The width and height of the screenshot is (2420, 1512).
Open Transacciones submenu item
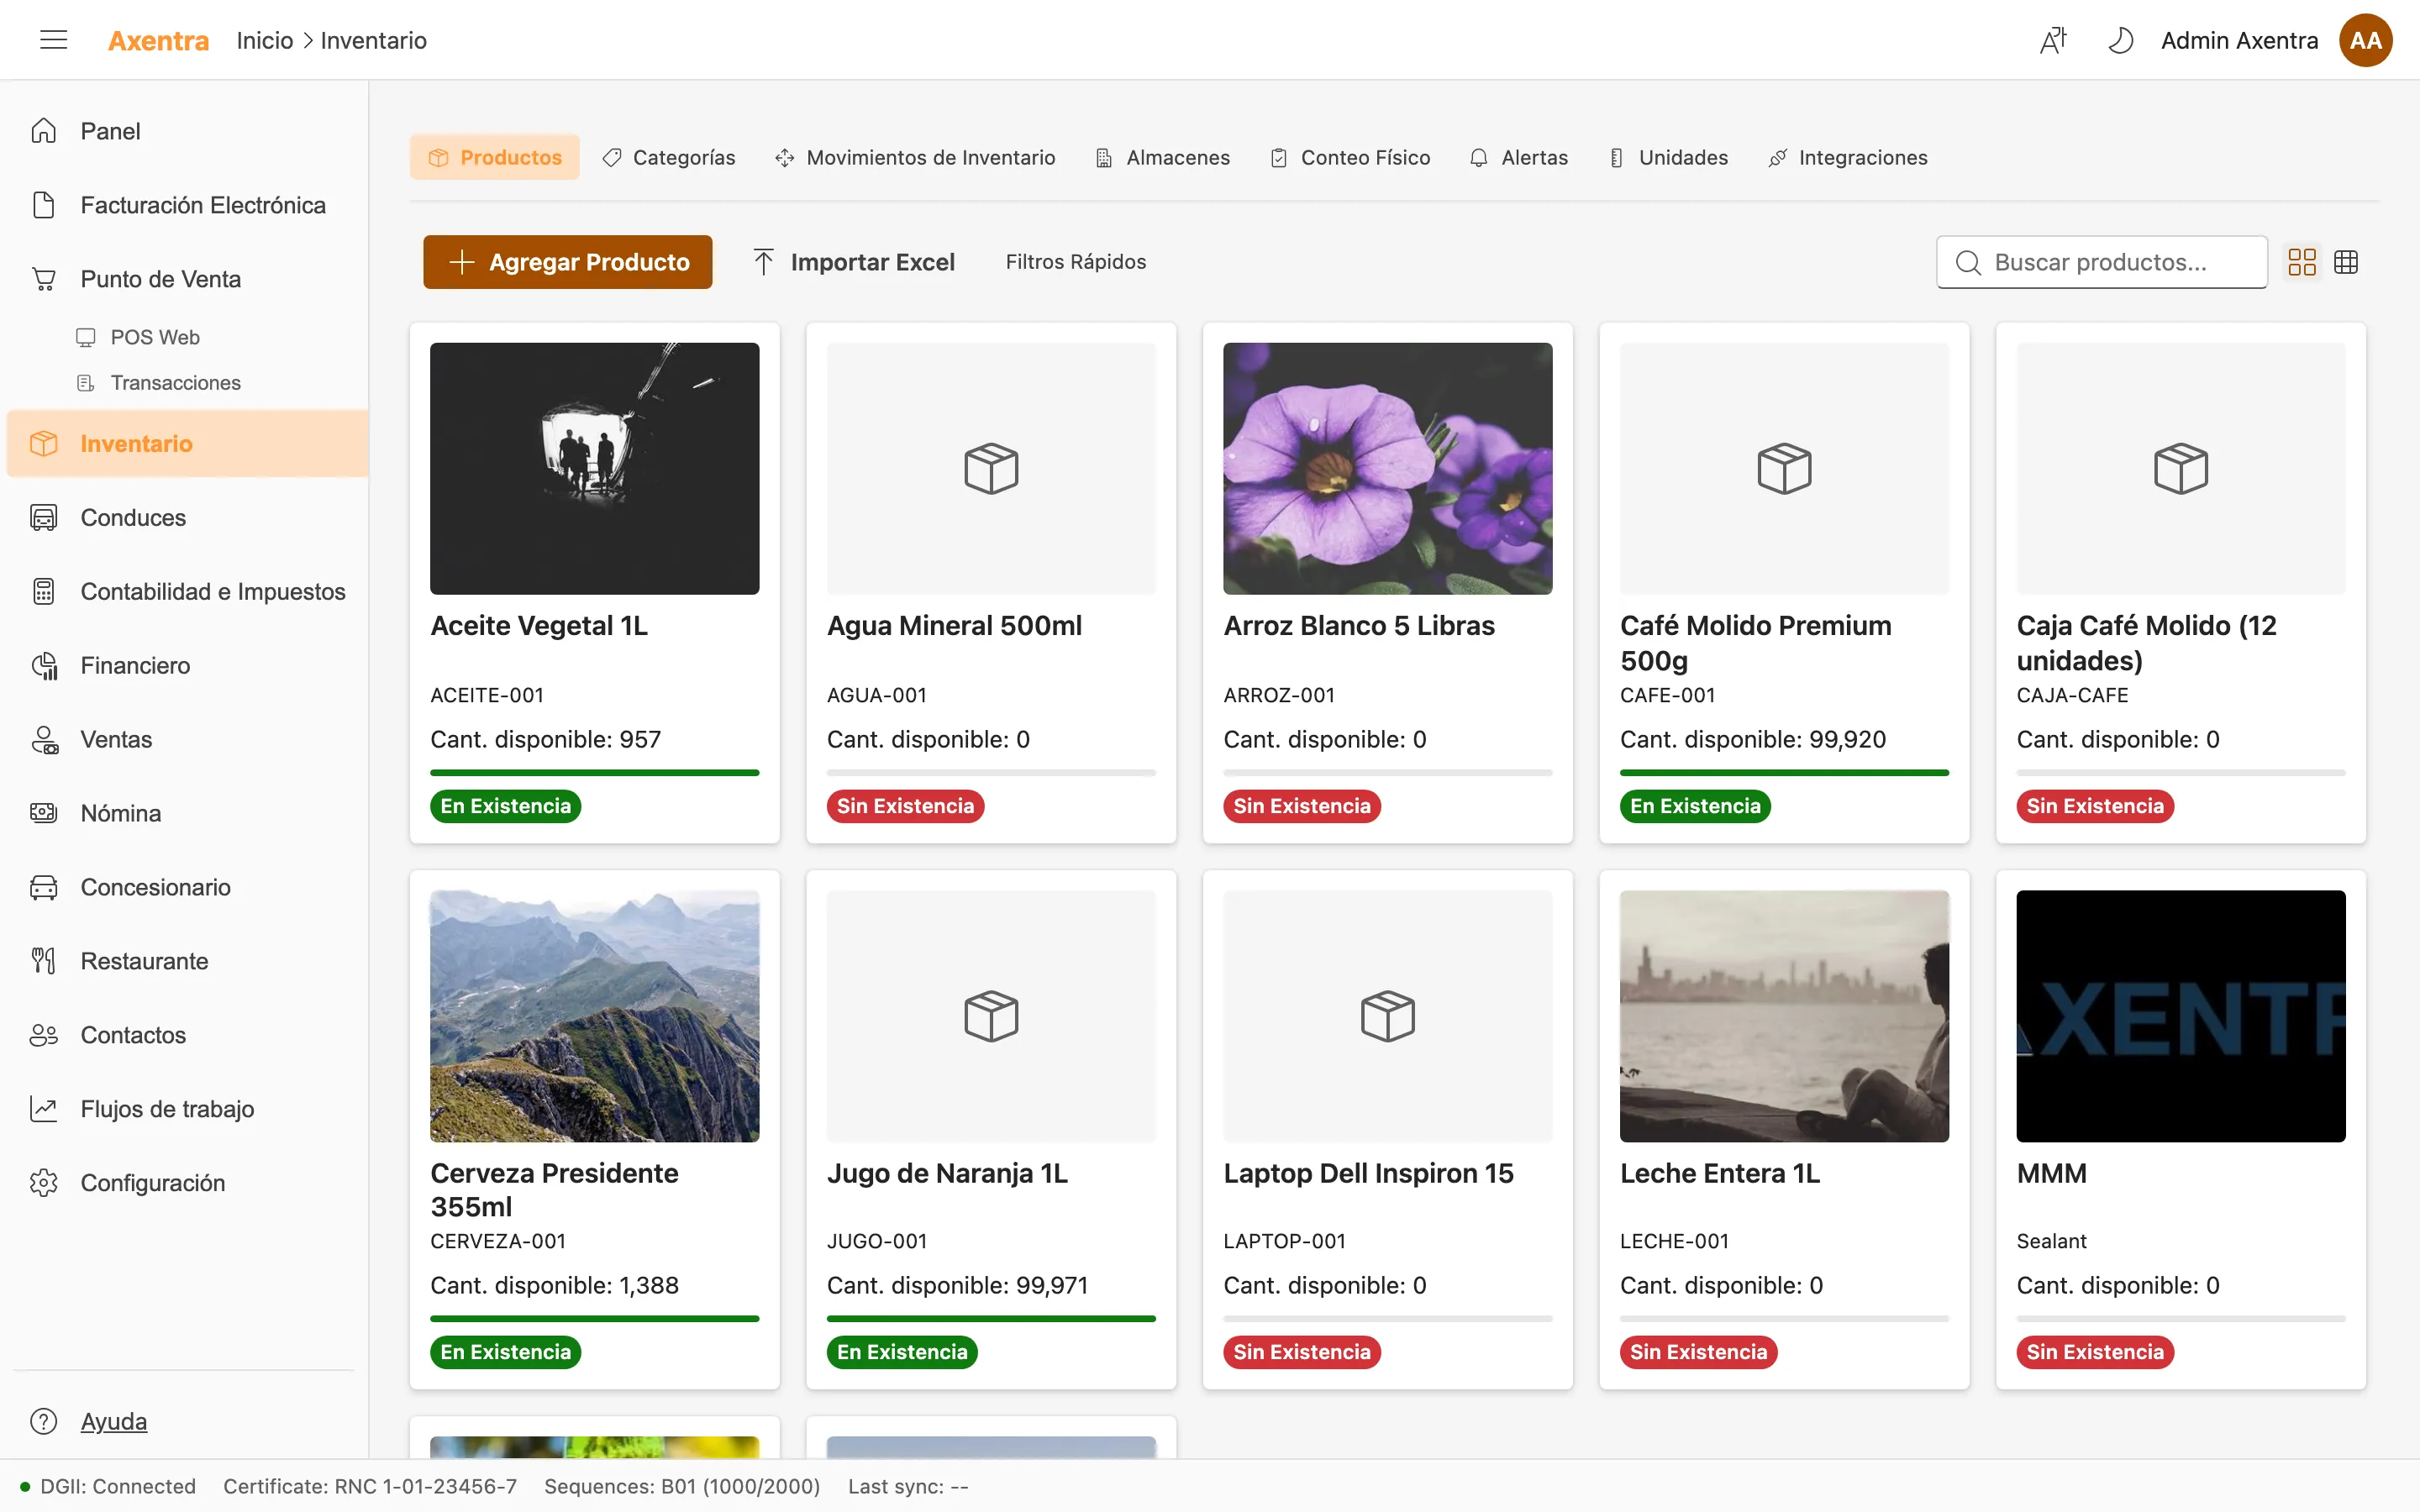click(x=175, y=383)
